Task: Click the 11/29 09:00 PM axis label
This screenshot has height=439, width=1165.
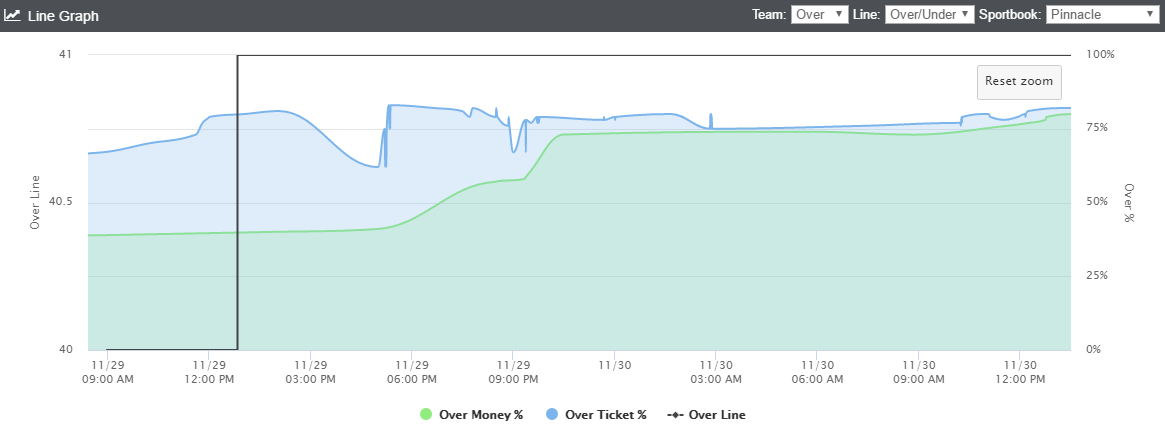Action: (x=513, y=372)
